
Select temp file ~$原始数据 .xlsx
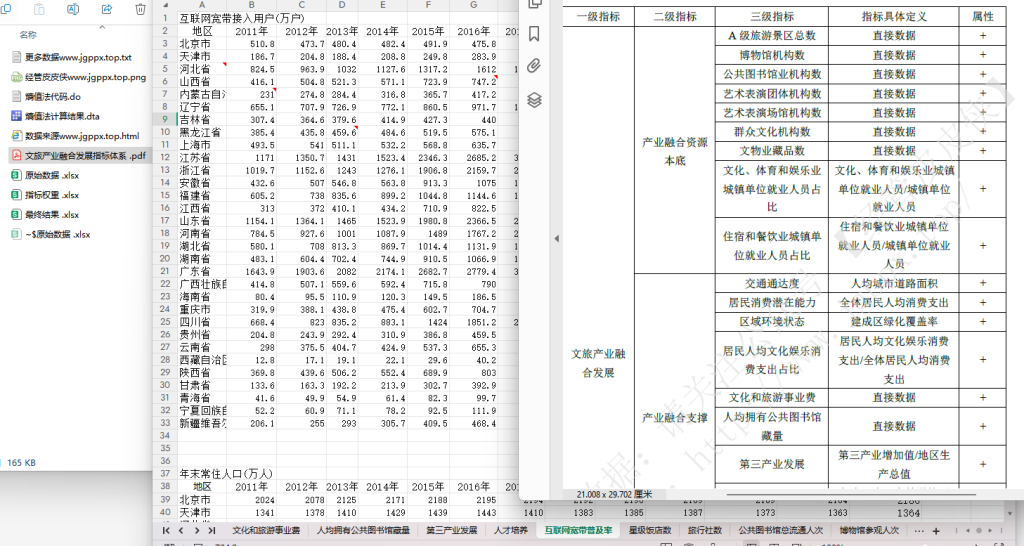51,234
